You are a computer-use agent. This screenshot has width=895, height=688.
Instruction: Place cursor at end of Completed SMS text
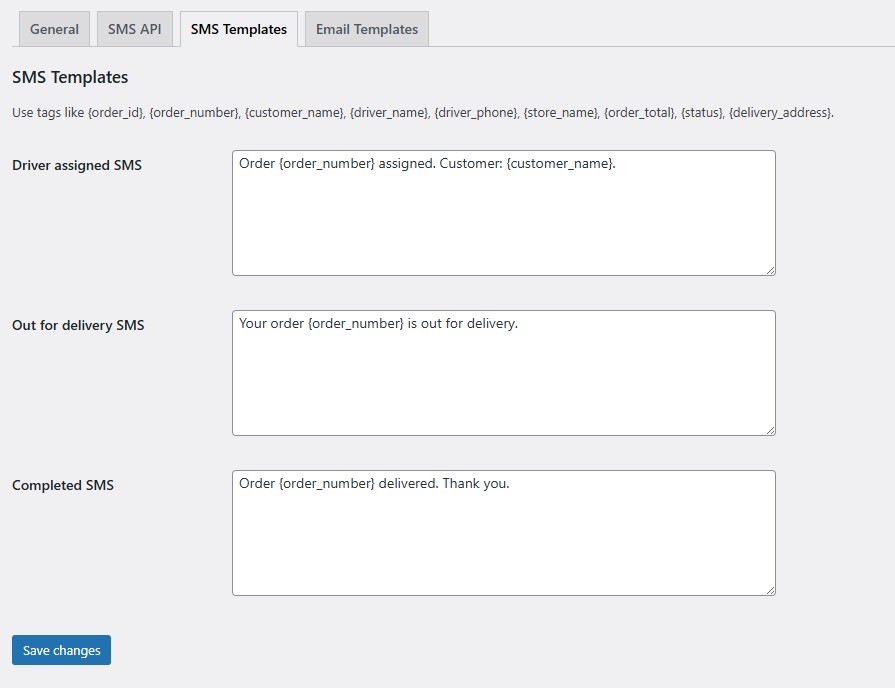point(510,483)
